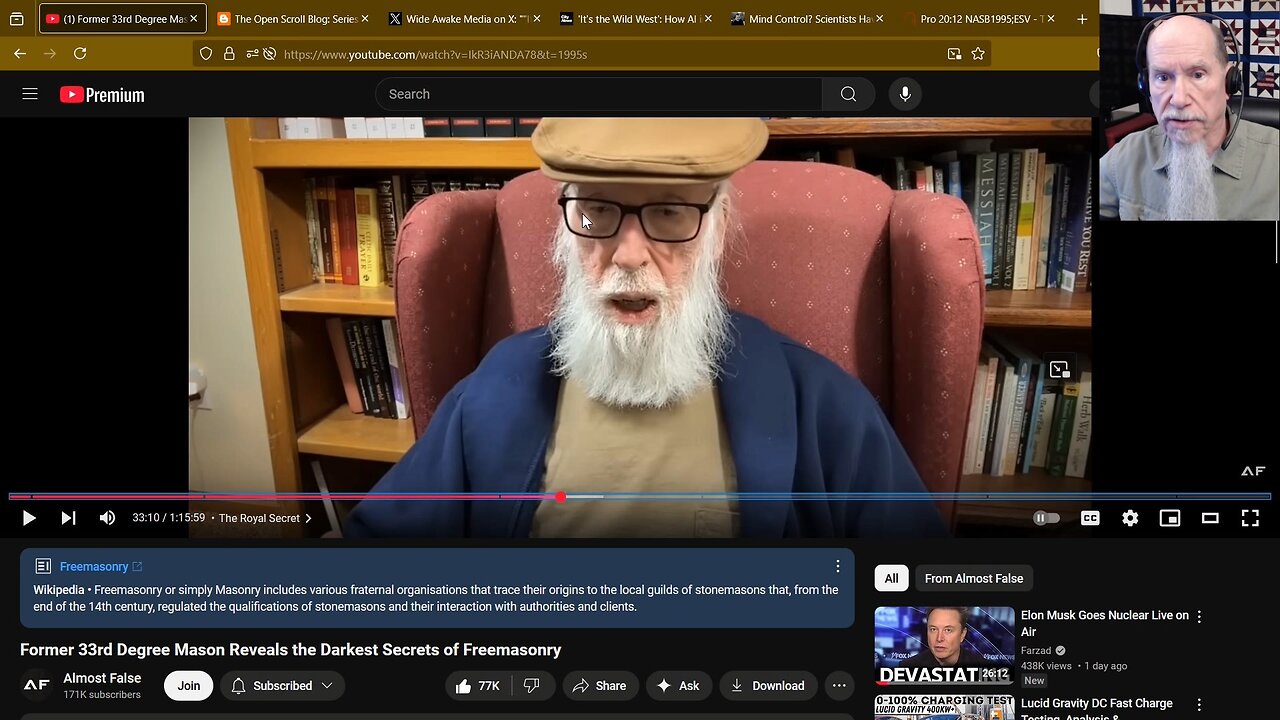Image resolution: width=1280 pixels, height=720 pixels.
Task: Play the paused video
Action: 29,518
